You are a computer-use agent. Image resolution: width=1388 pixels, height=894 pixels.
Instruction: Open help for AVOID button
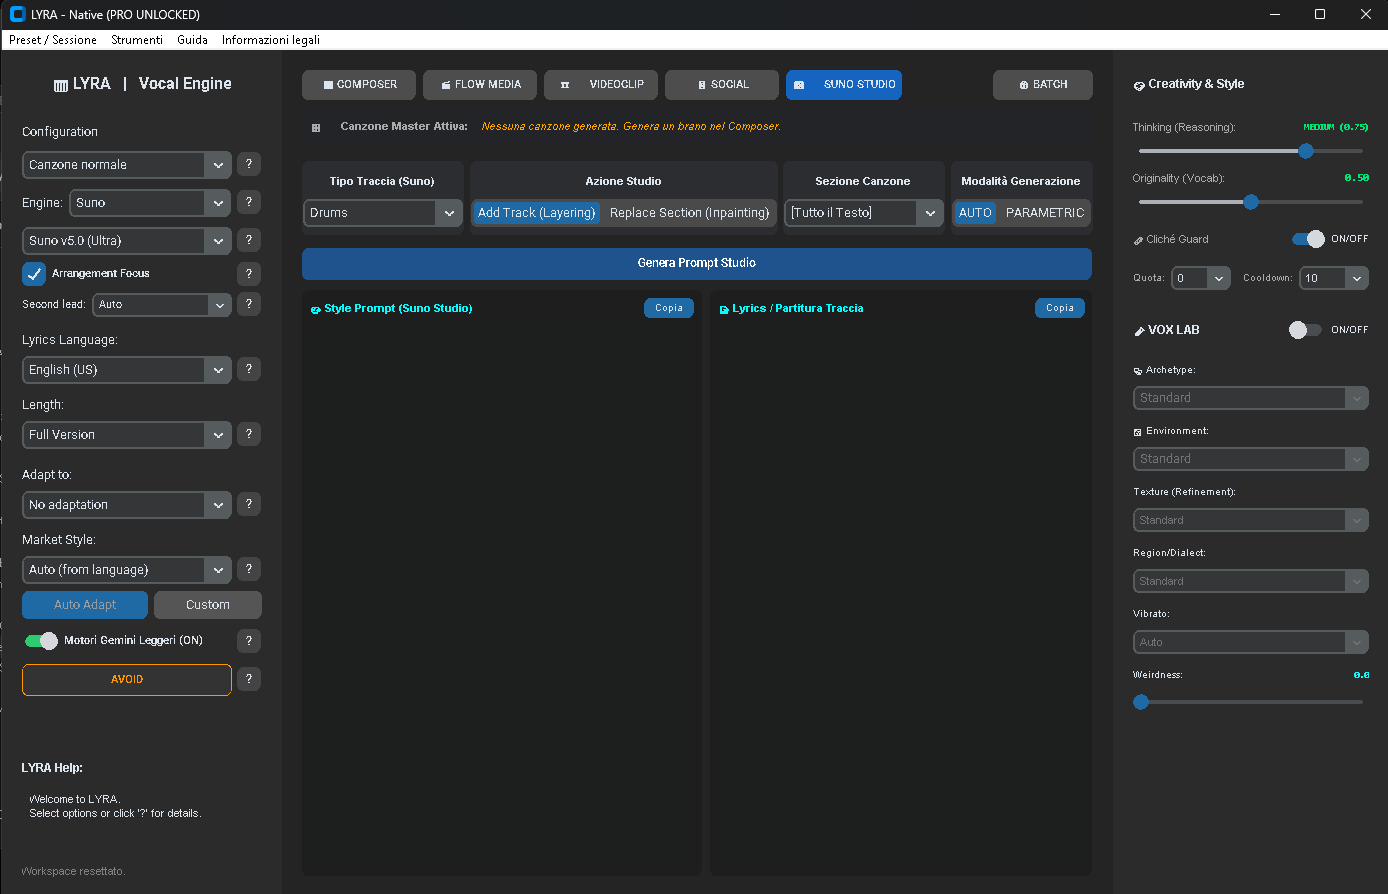click(249, 679)
